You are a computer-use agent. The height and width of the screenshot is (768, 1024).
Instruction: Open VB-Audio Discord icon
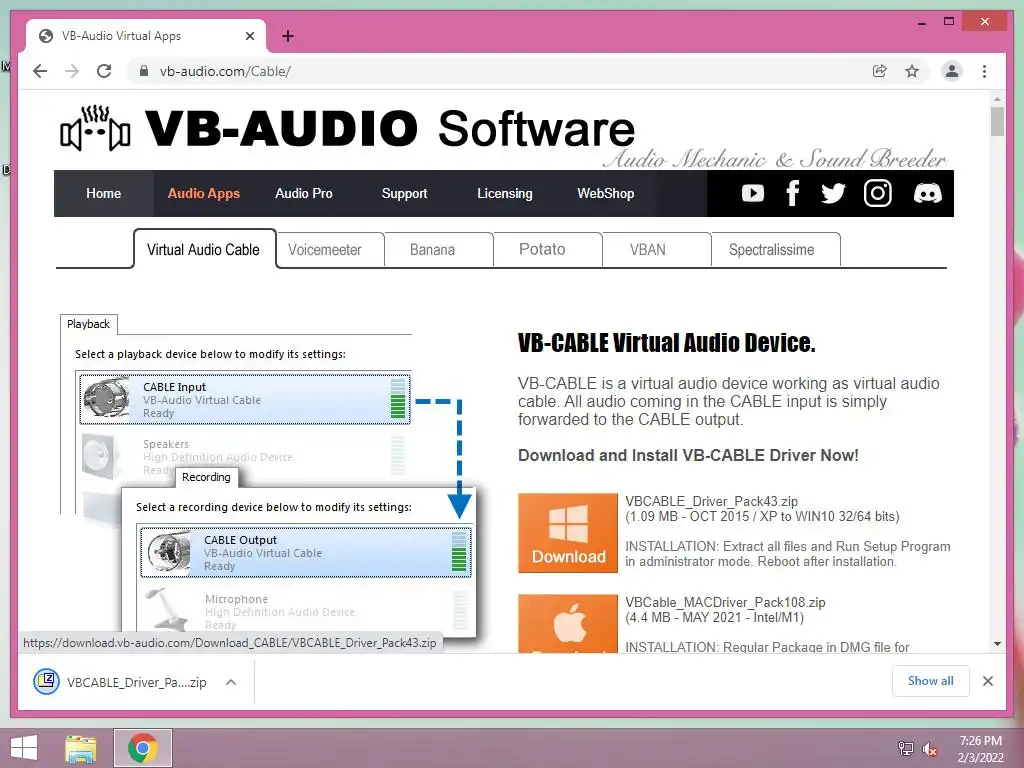tap(927, 193)
